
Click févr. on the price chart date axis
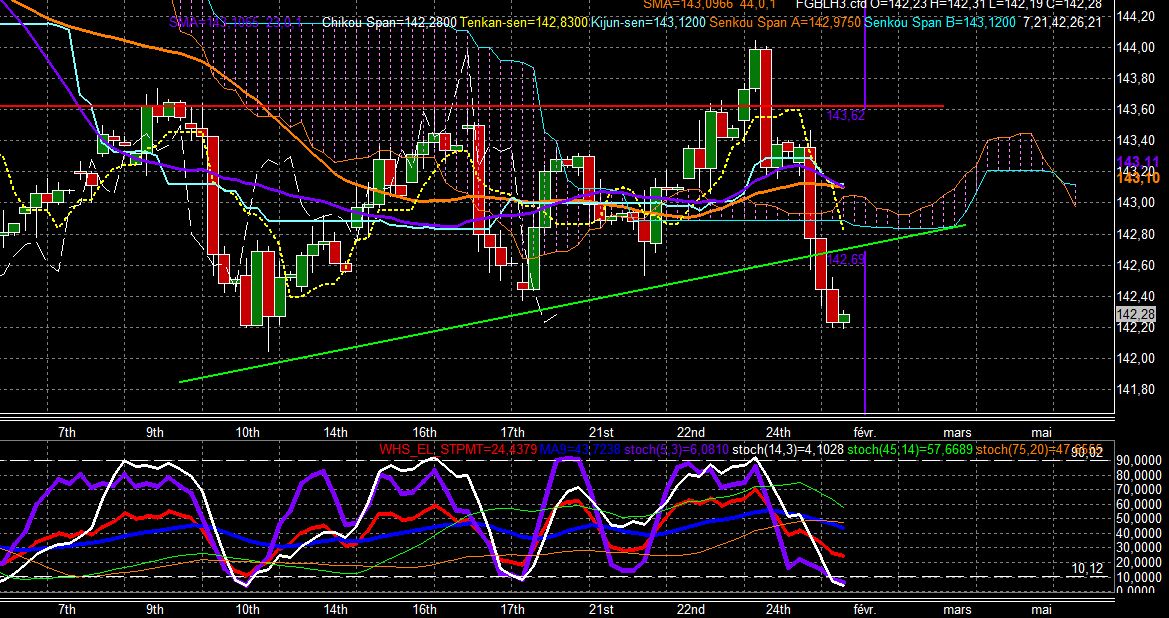865,432
